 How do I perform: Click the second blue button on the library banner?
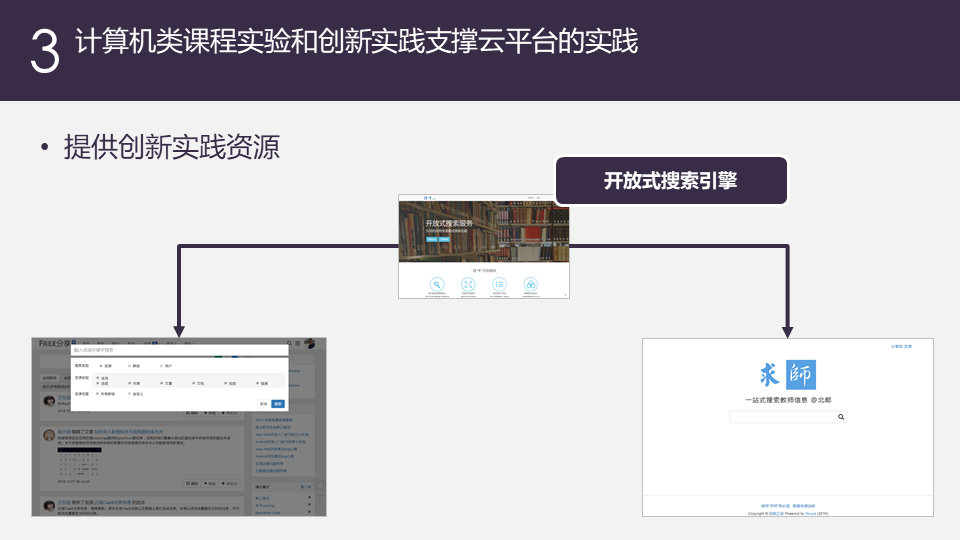(444, 239)
